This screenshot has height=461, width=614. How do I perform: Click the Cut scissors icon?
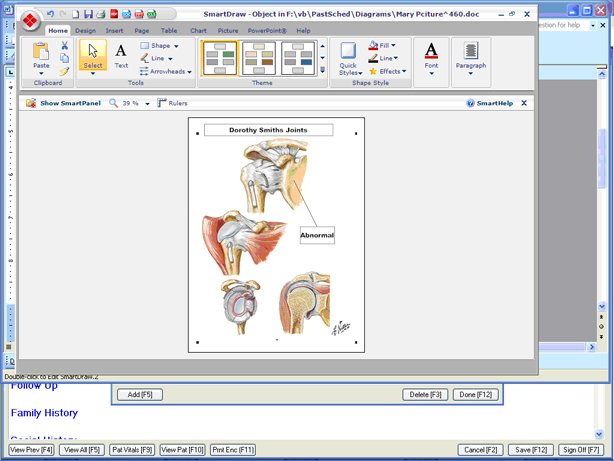coord(65,45)
